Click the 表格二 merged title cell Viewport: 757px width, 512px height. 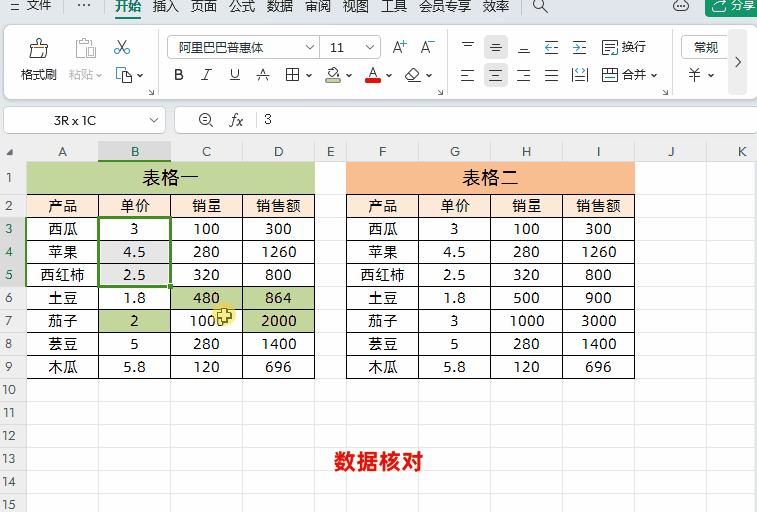490,178
